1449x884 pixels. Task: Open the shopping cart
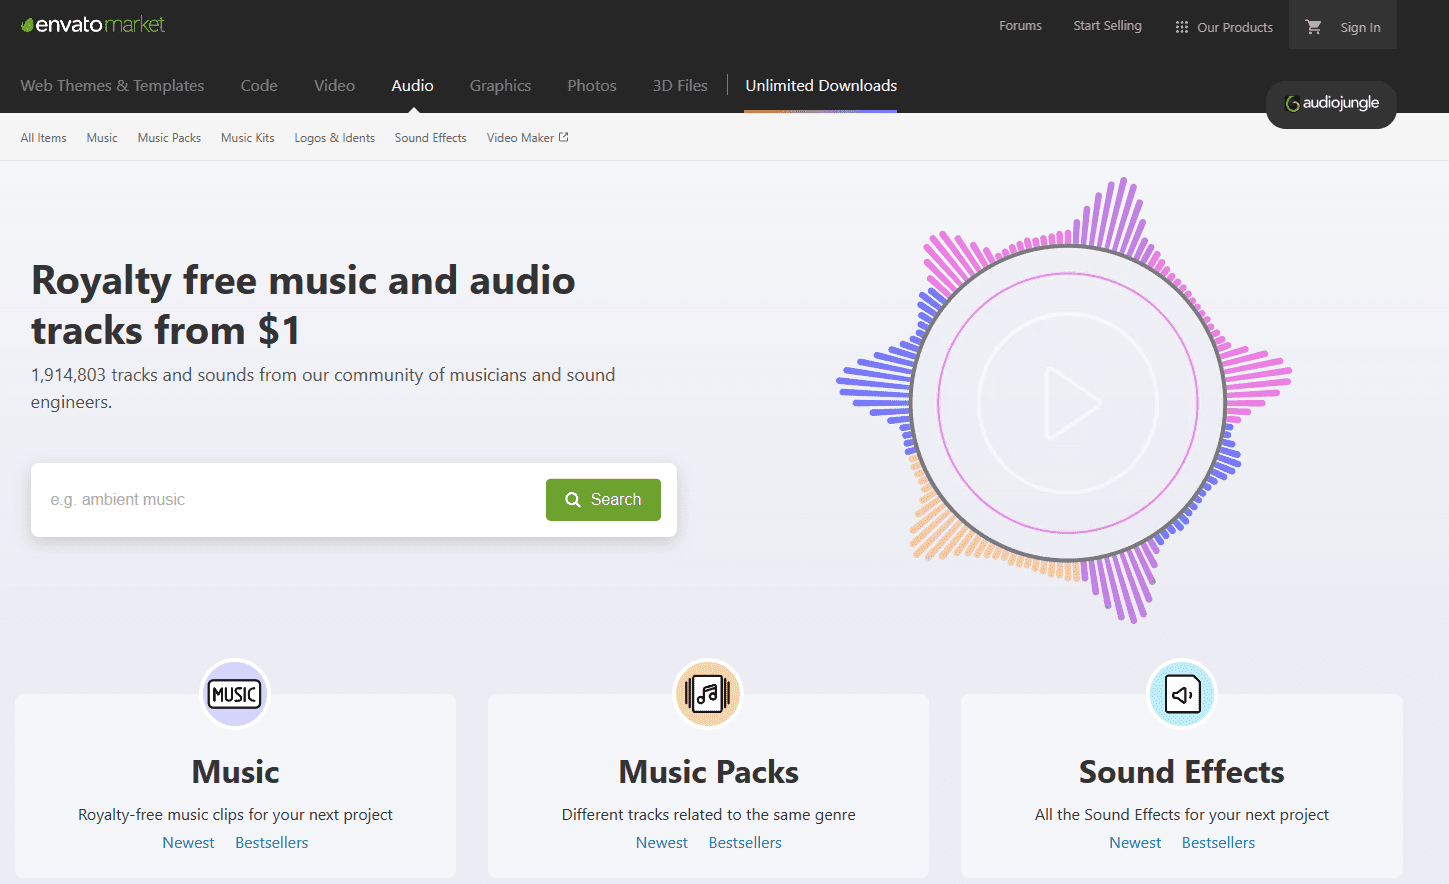tap(1315, 26)
